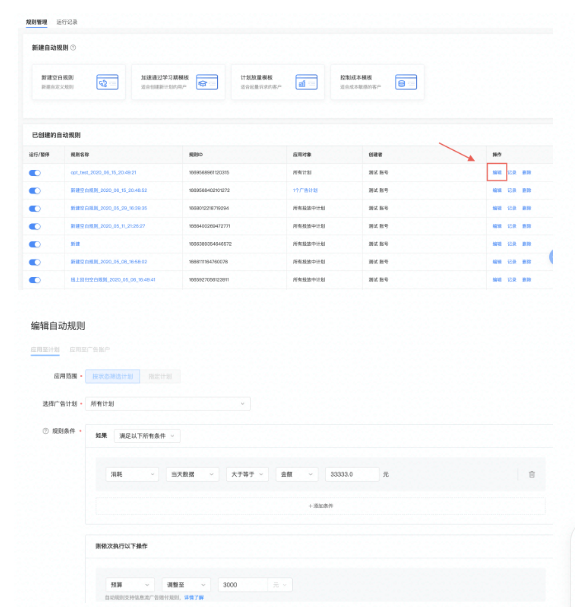Viewport: 584px width, 613px height.
Task: Open the 详情了解 link below the budget row
Action: (194, 597)
